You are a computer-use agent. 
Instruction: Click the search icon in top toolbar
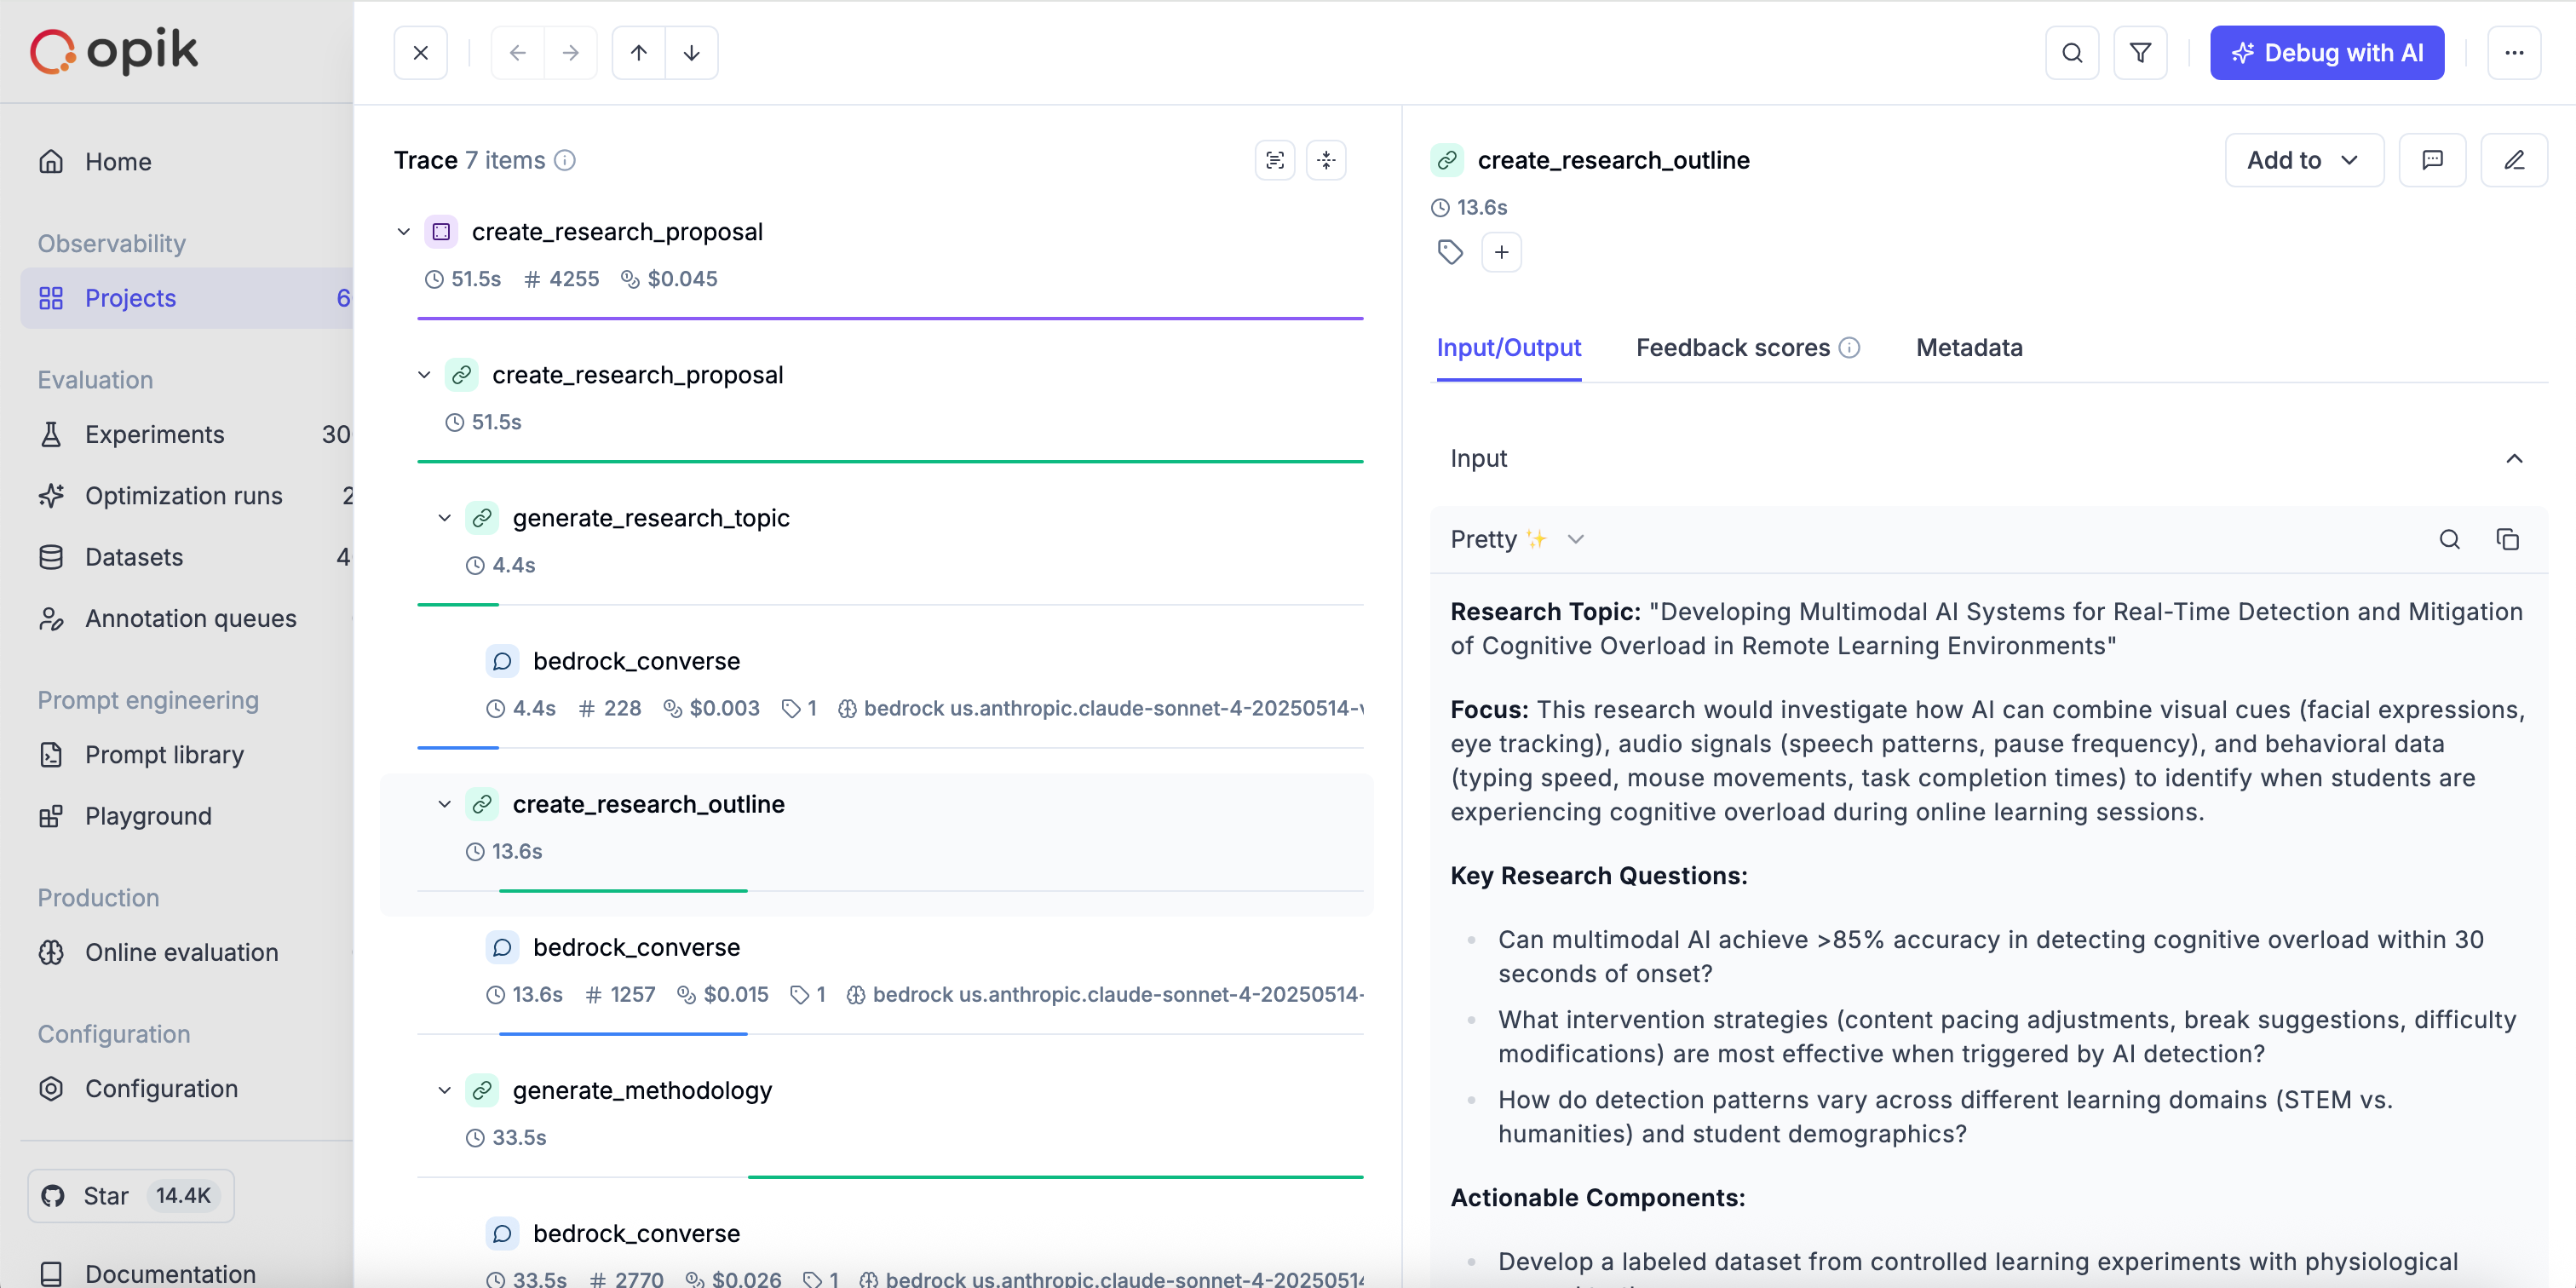[x=2072, y=53]
